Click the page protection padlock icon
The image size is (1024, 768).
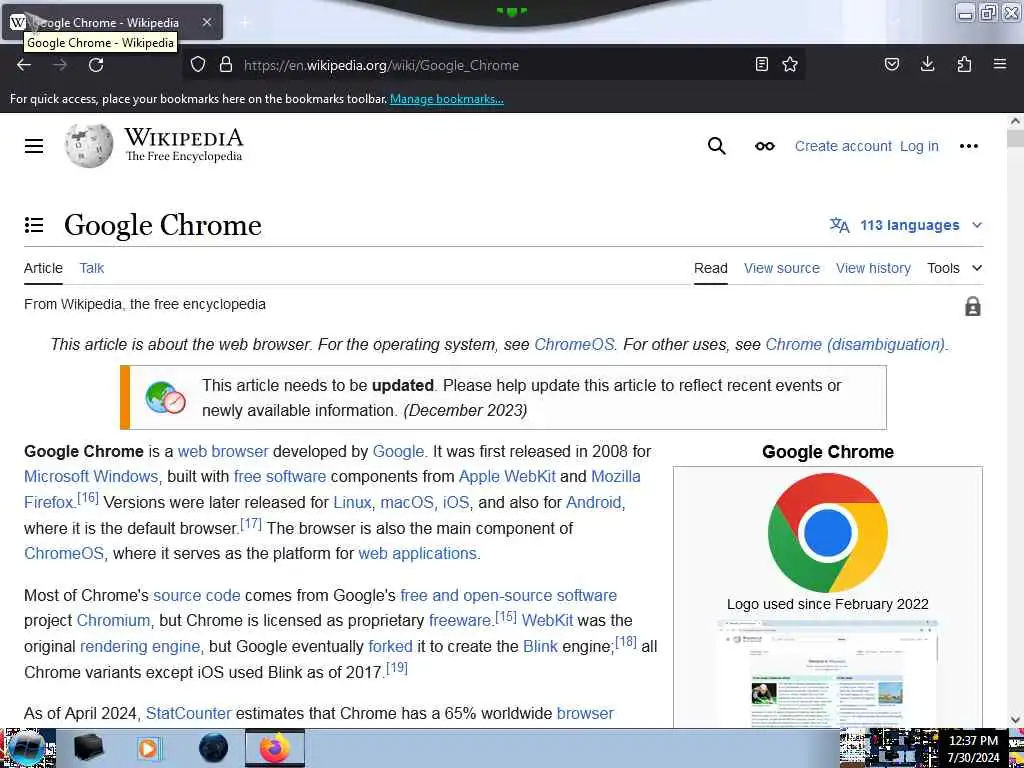pos(972,306)
